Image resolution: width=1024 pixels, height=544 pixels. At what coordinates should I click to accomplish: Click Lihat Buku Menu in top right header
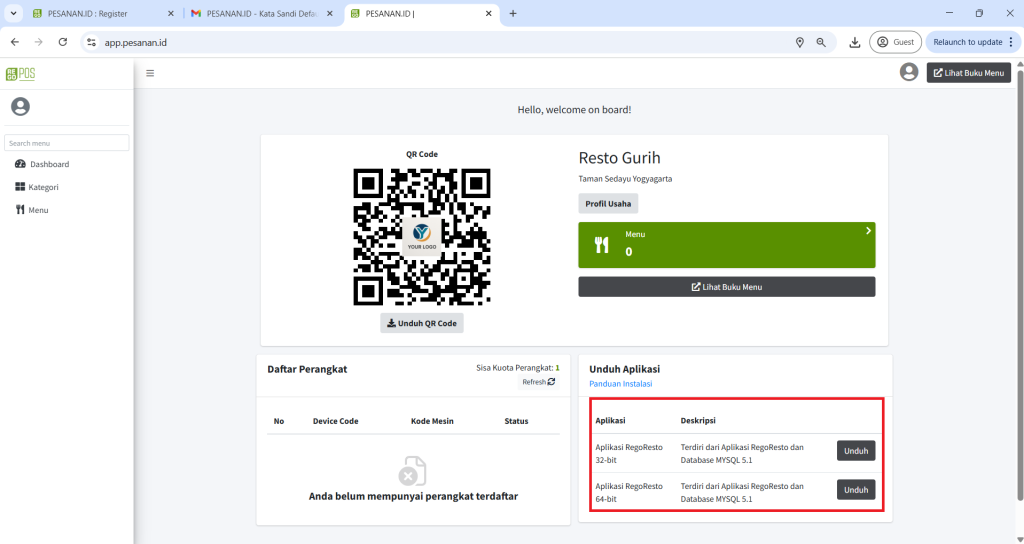[968, 73]
